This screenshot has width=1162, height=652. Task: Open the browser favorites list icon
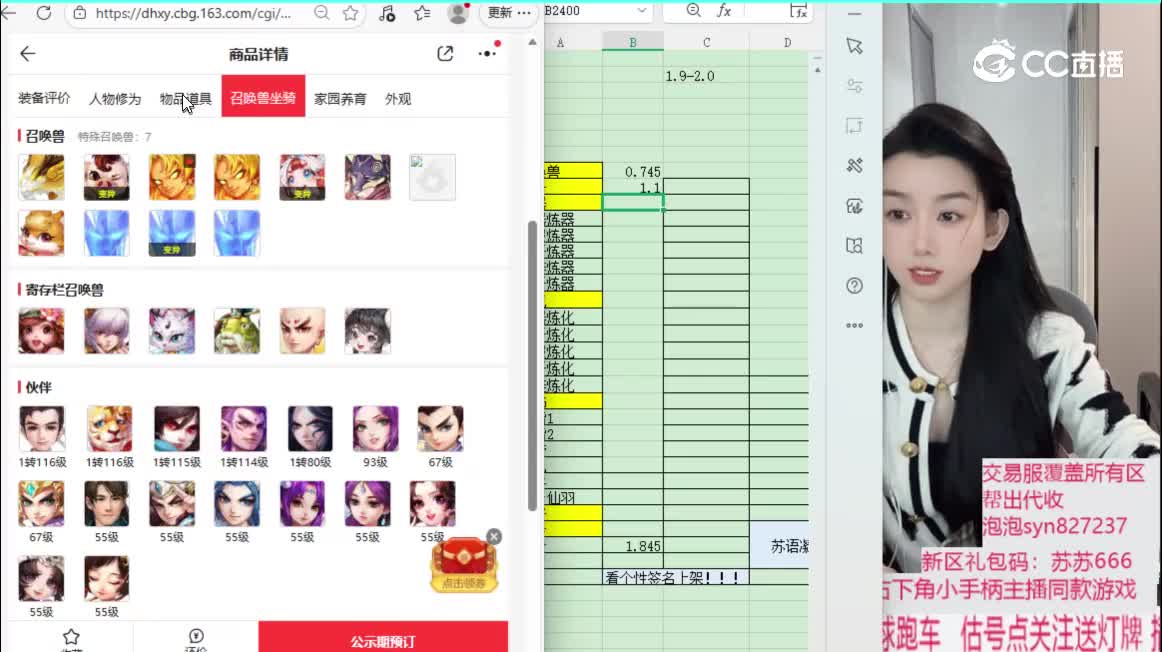point(422,13)
